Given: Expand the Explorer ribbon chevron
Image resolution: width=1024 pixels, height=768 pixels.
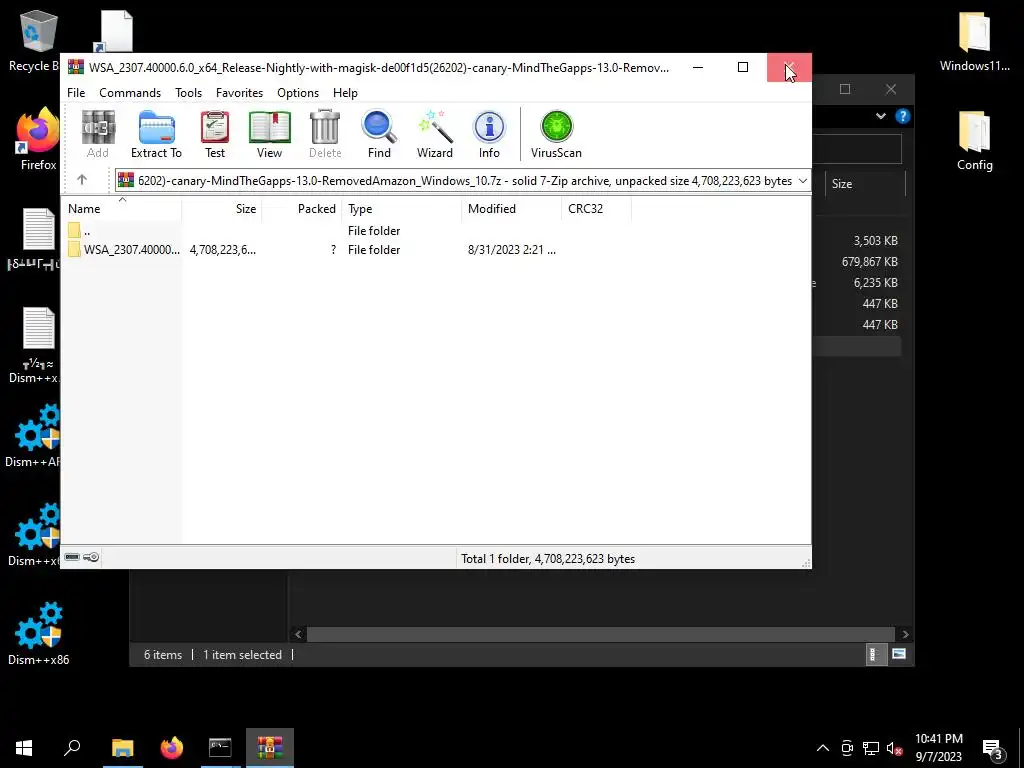Looking at the screenshot, I should point(880,116).
